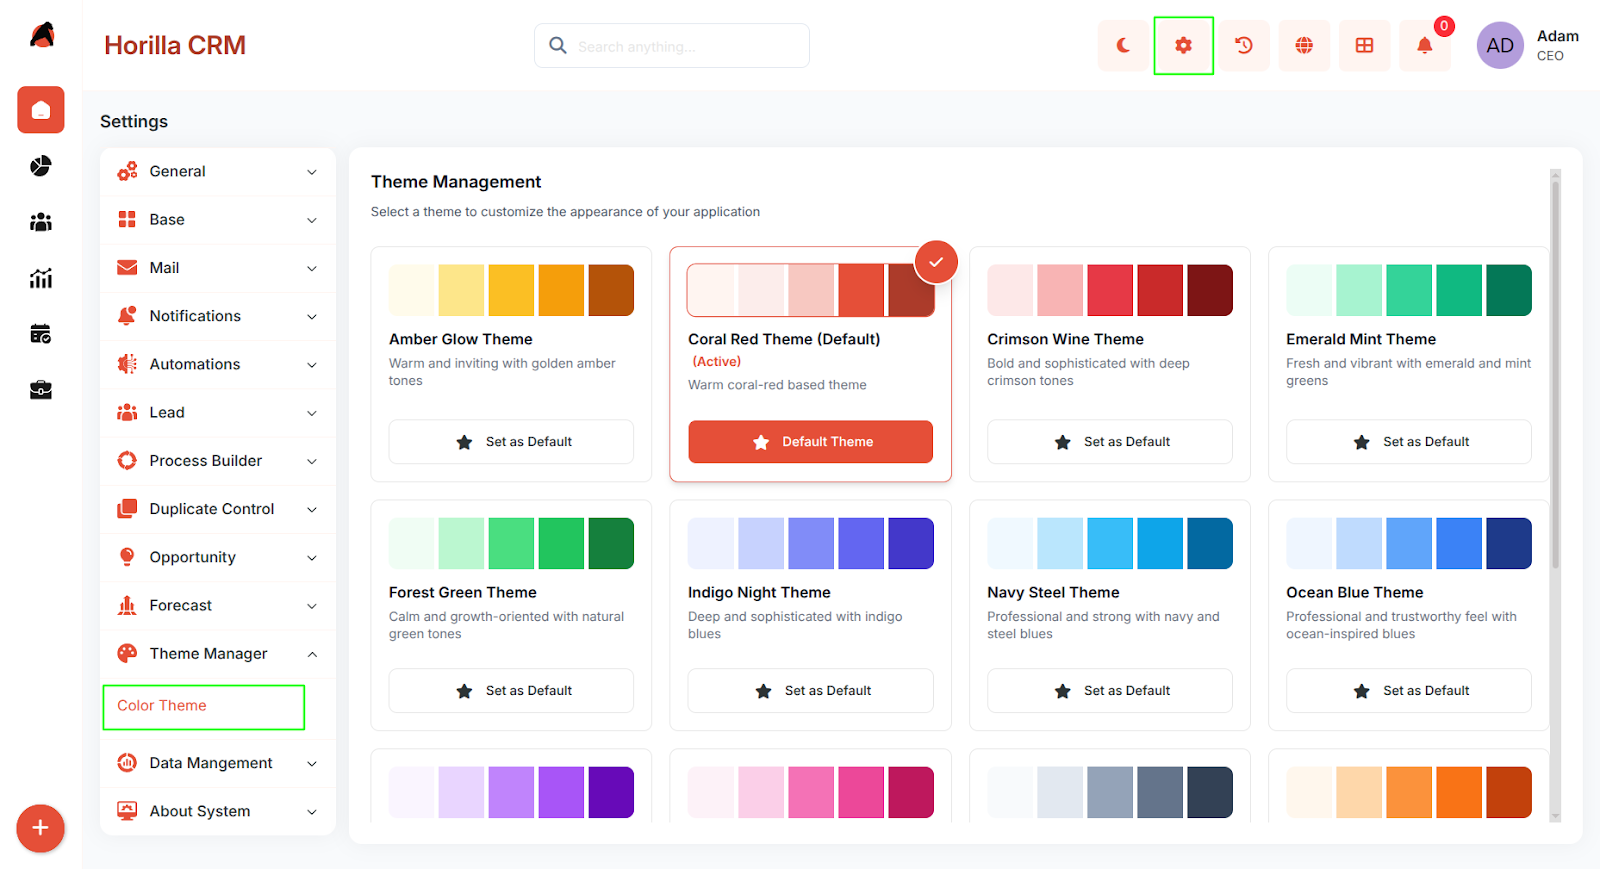Open the grid layout icon in the header
This screenshot has width=1600, height=869.
coord(1364,45)
